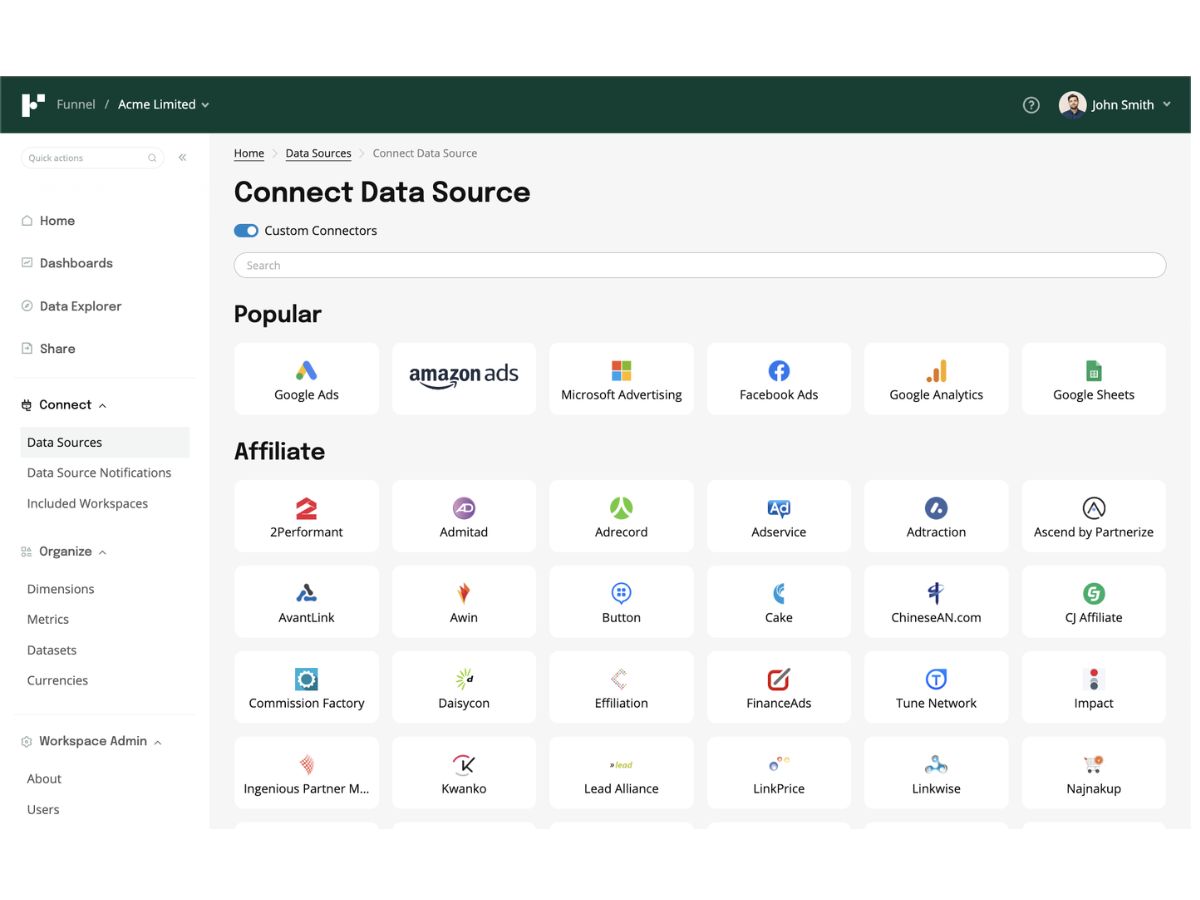Open Metrics under Organize
Screen dimensions: 1200x900
pyautogui.click(x=48, y=620)
